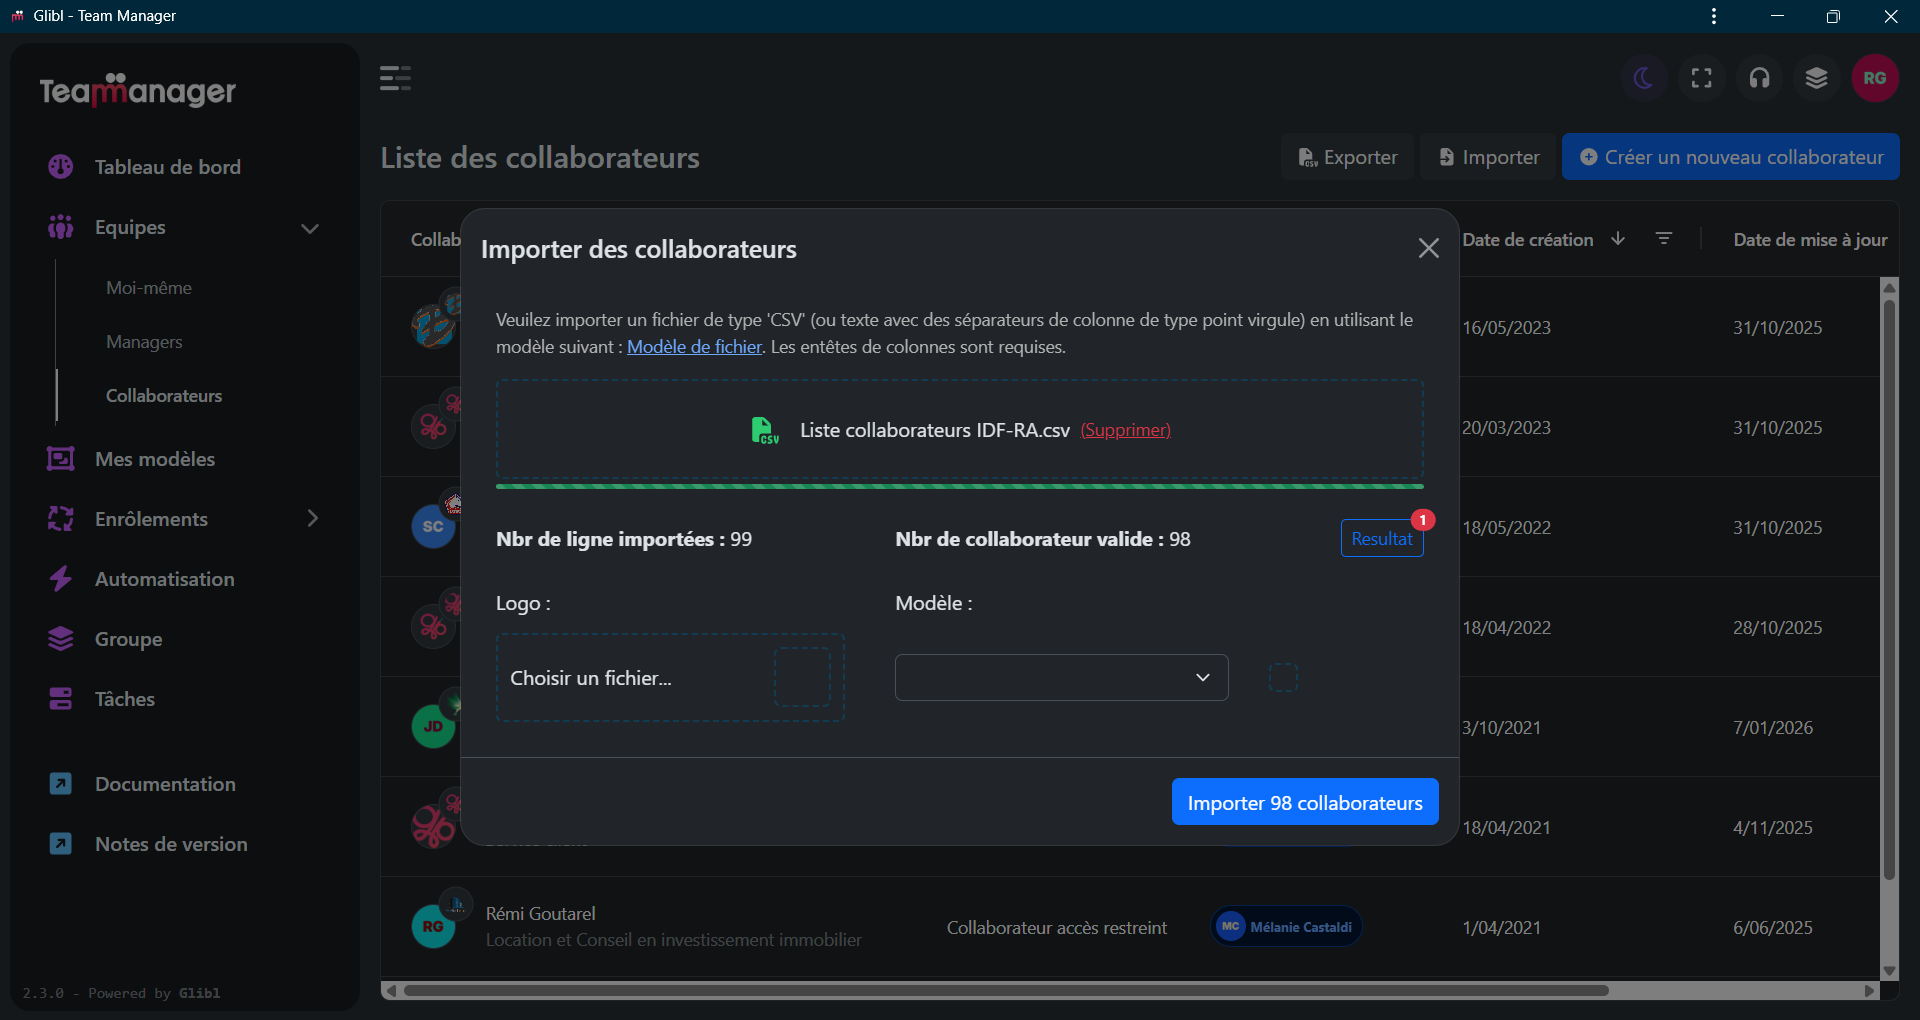Click the fullscreen icon in header
The width and height of the screenshot is (1920, 1020).
point(1701,78)
